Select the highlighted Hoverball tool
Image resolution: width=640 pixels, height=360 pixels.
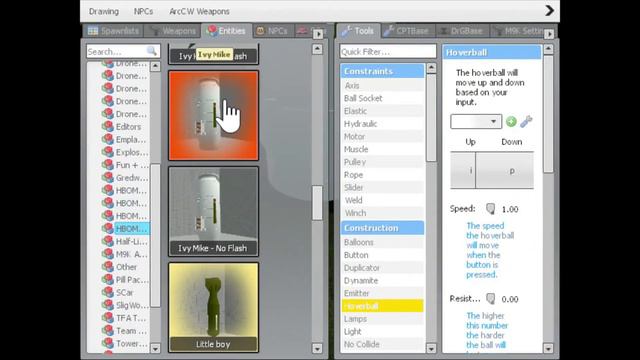pos(382,306)
